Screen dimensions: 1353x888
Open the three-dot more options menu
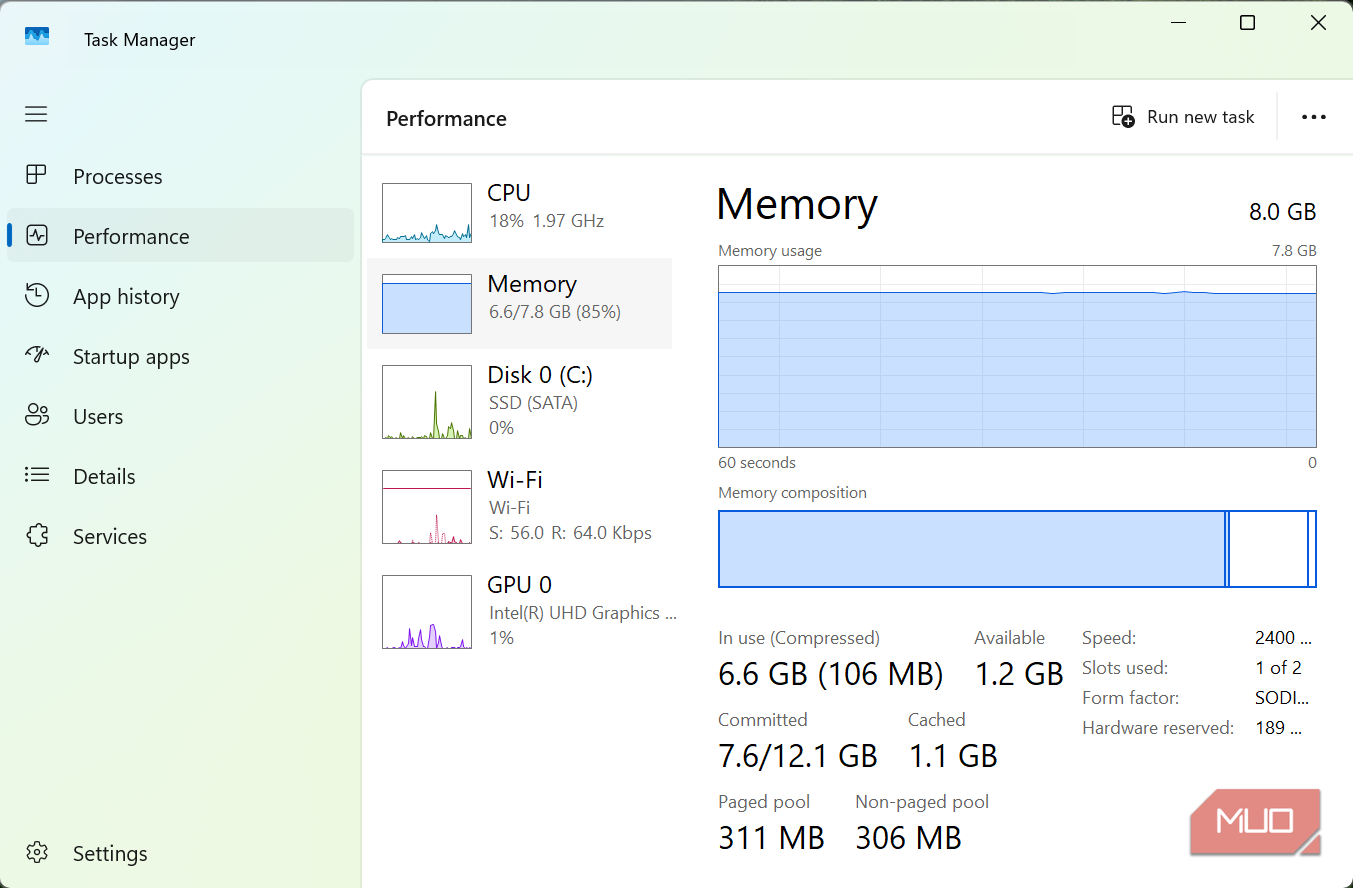click(1314, 117)
